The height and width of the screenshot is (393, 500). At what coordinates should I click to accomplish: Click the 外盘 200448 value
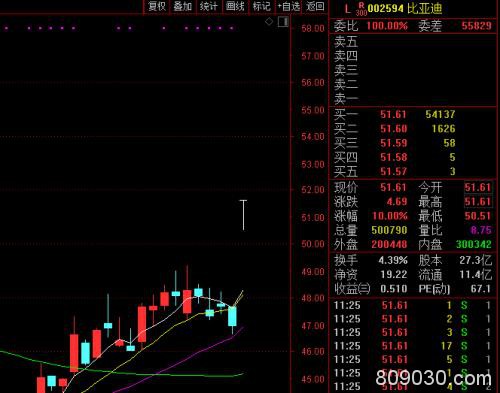coord(389,244)
